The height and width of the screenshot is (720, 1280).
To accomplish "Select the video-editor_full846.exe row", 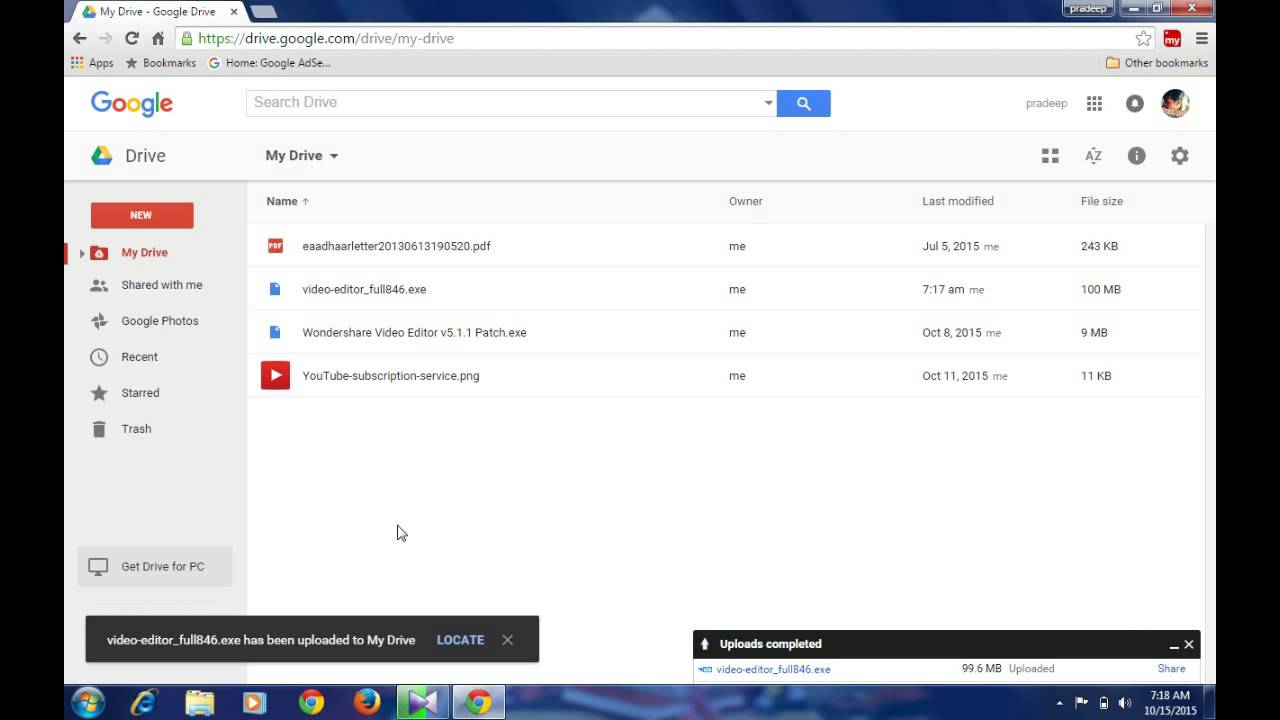I will 725,289.
